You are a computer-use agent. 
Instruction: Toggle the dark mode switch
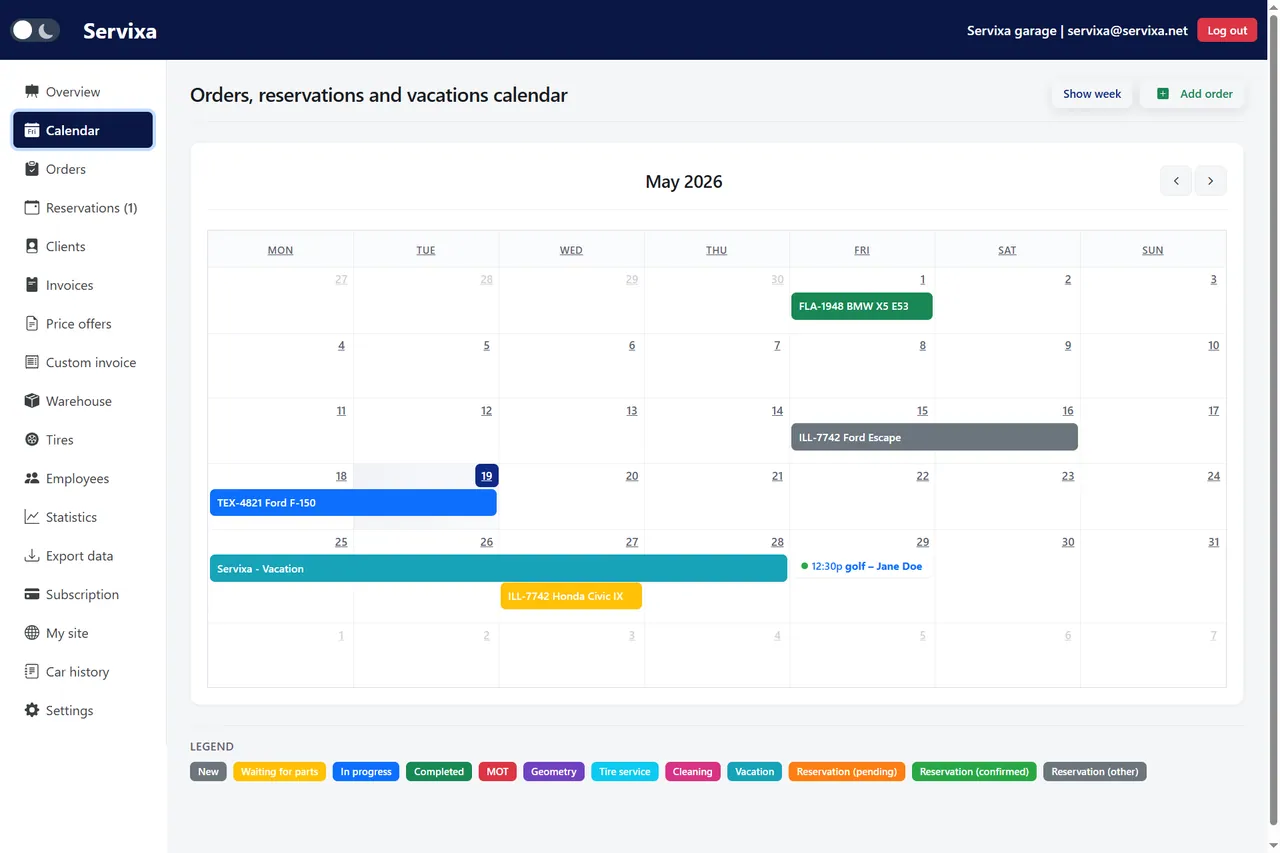35,30
